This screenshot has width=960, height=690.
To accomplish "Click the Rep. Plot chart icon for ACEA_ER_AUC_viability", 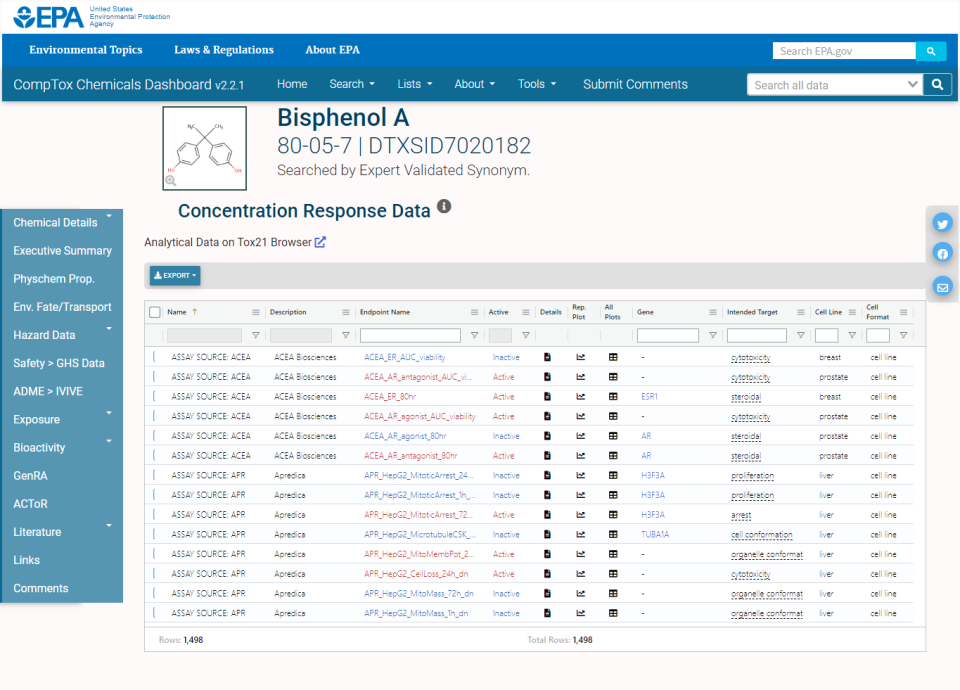I will (581, 357).
